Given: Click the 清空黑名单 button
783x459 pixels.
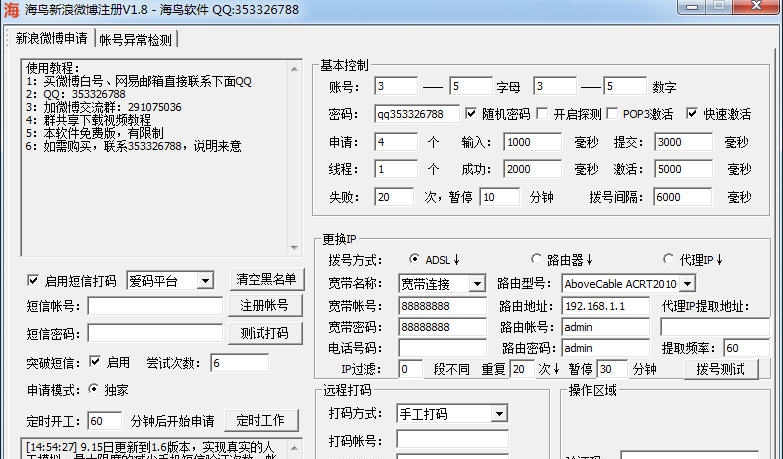Looking at the screenshot, I should 266,279.
